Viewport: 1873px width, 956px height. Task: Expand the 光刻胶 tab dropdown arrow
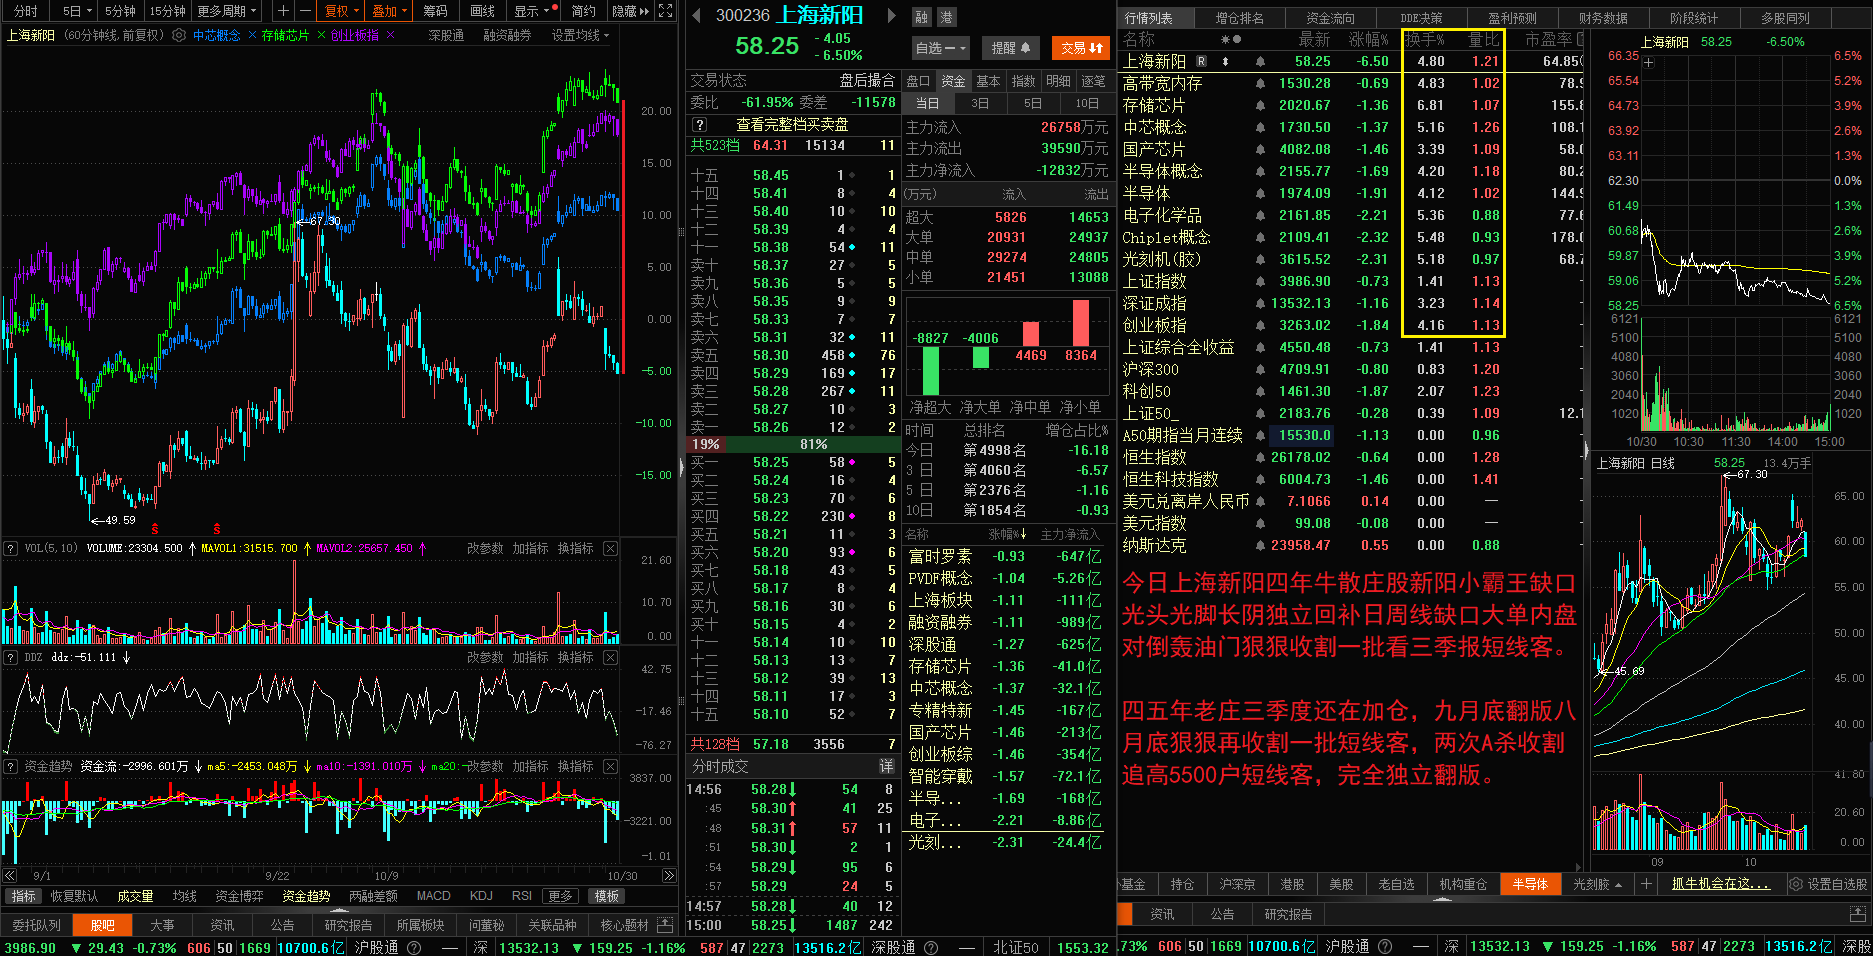pos(1619,885)
